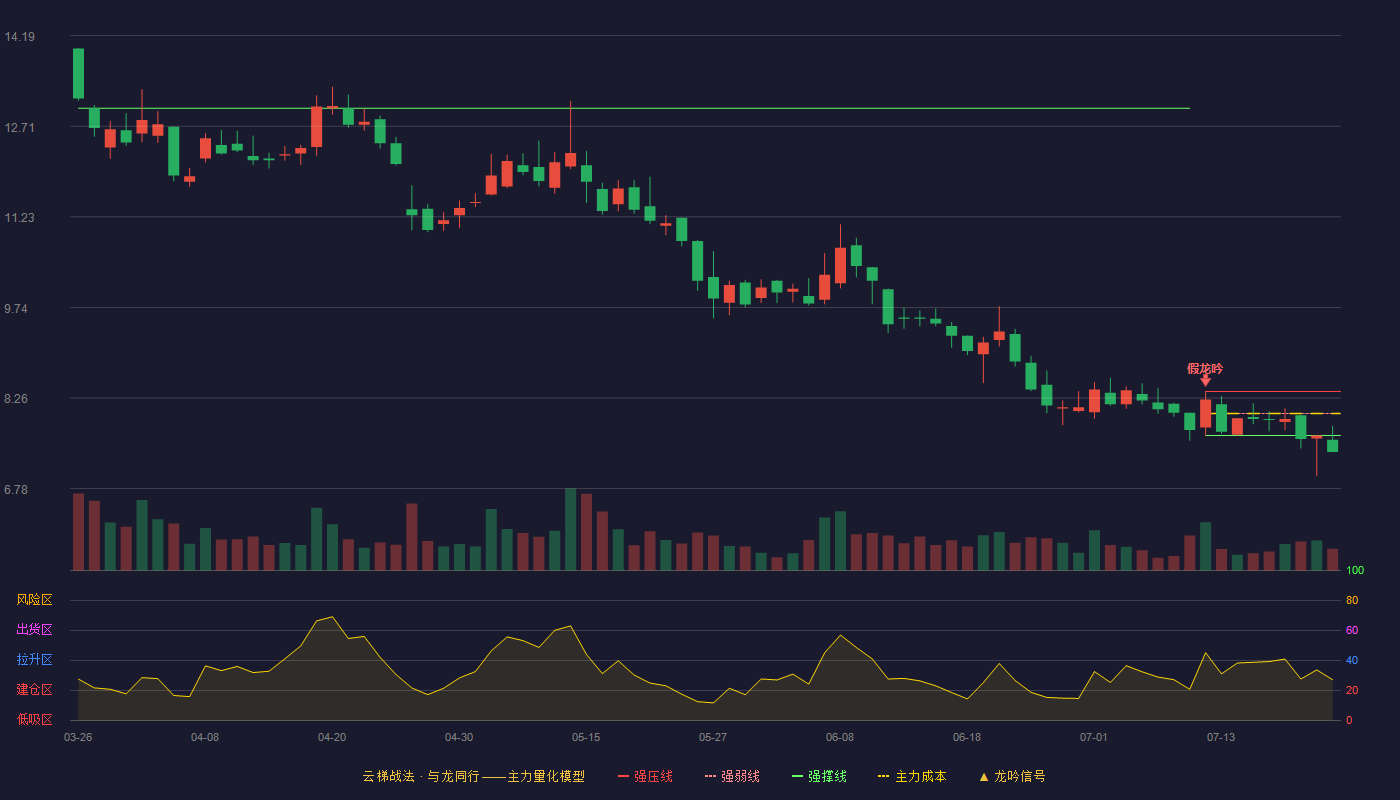Click the 假龙吟 signal annotation text
This screenshot has height=800, width=1400.
[x=1205, y=368]
